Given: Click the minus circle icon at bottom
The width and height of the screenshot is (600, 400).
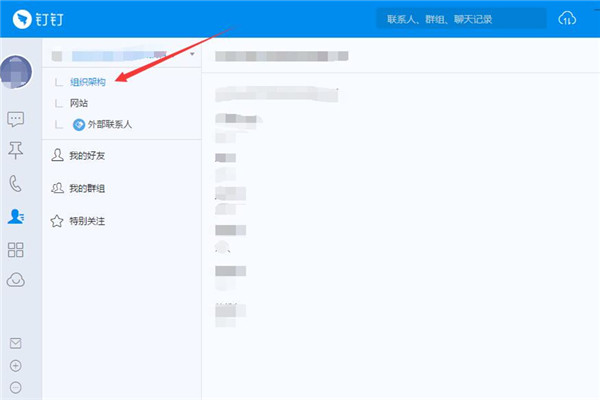Looking at the screenshot, I should [15, 387].
